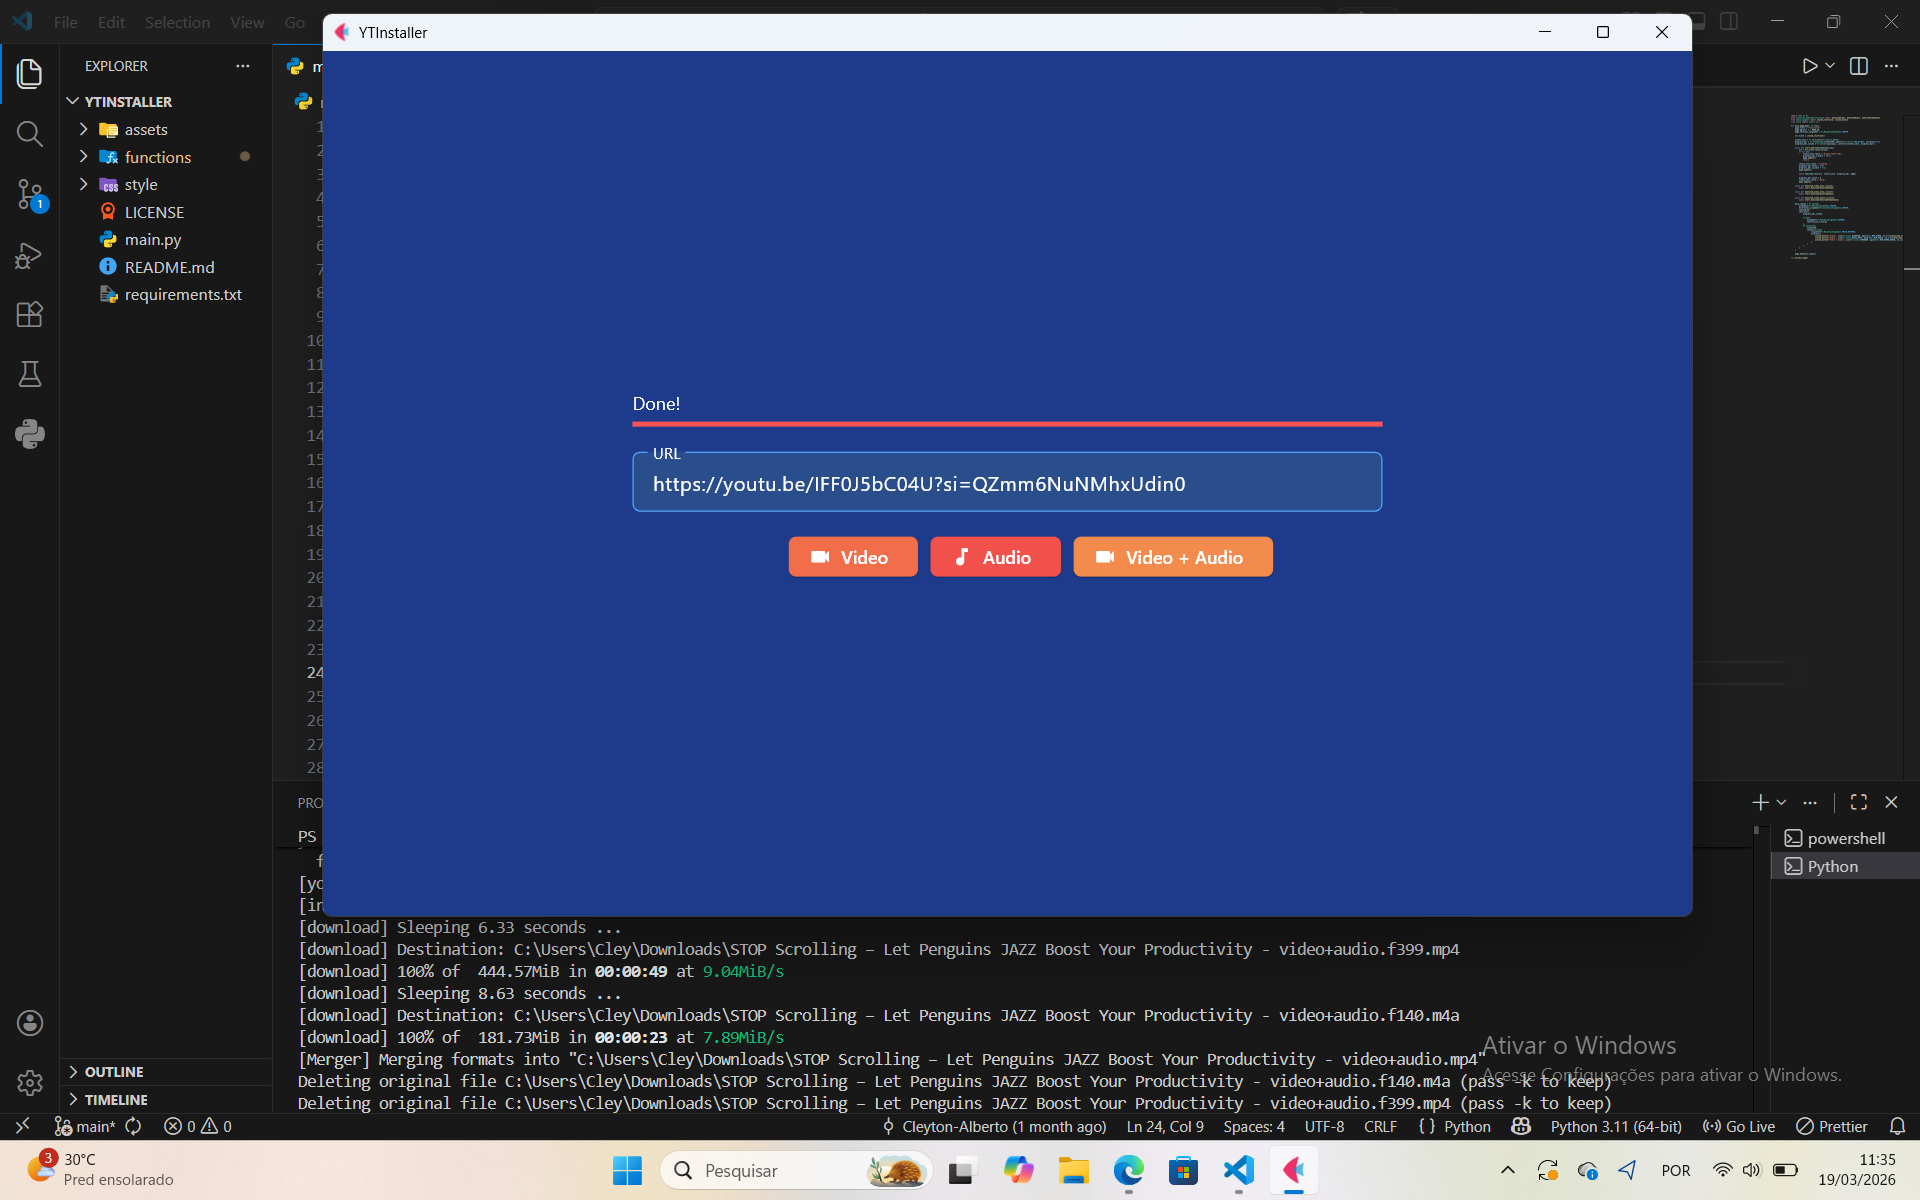This screenshot has height=1200, width=1920.
Task: Open the Python sidebar view
Action: pyautogui.click(x=29, y=433)
